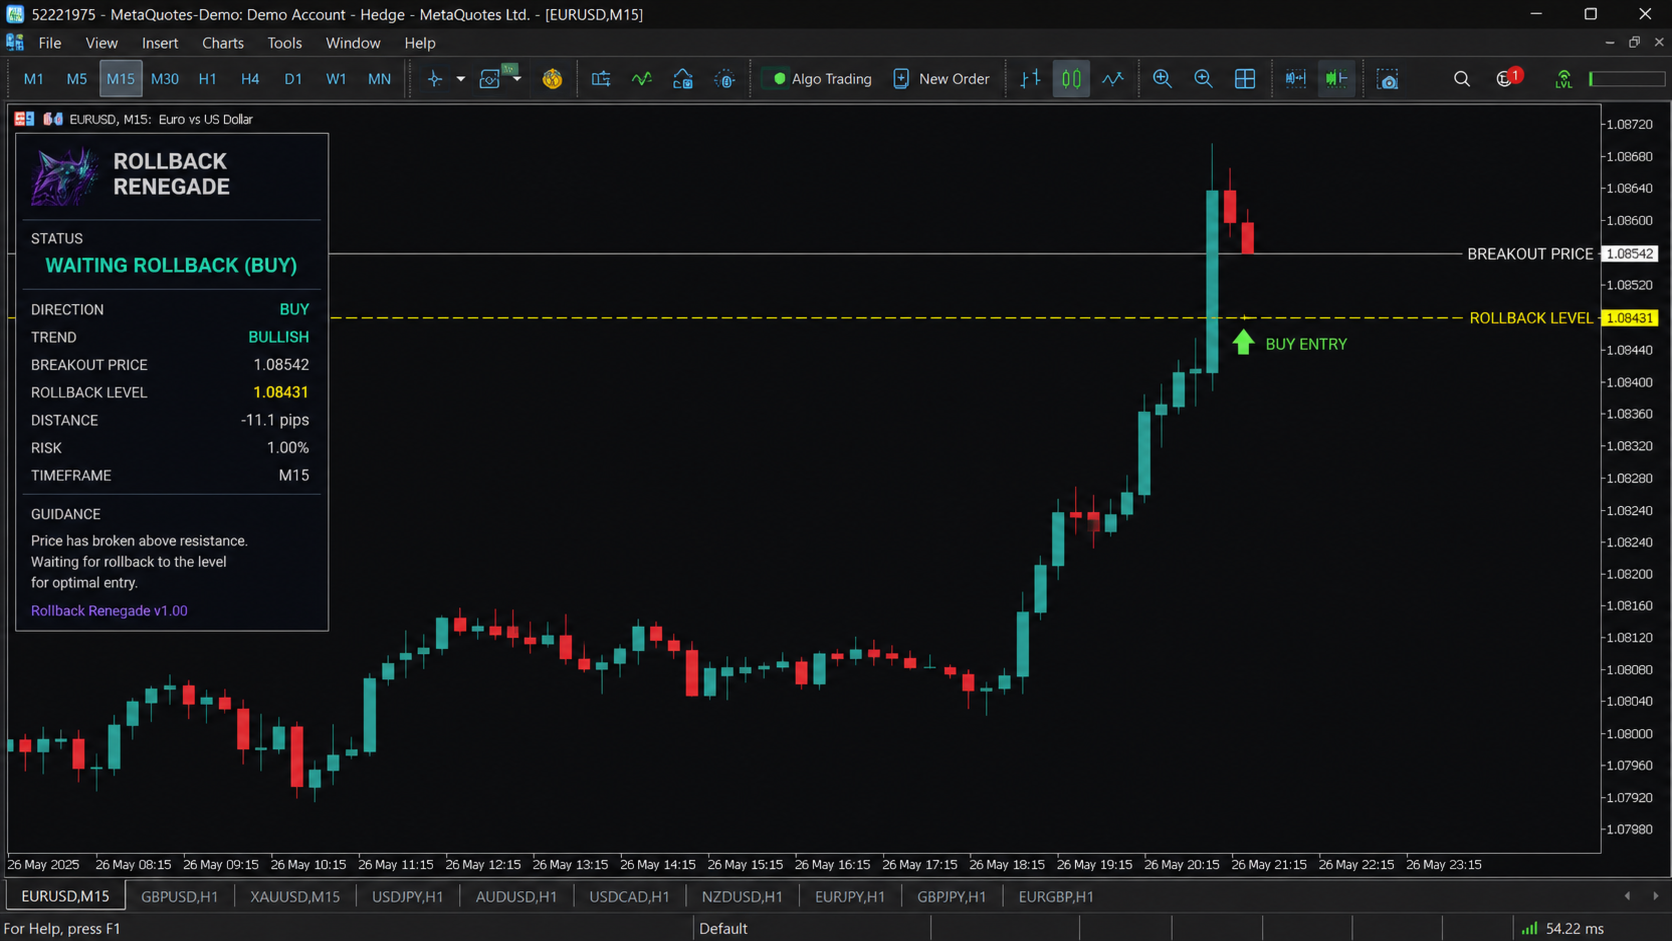Select the D1 timeframe
The height and width of the screenshot is (941, 1672).
point(293,79)
